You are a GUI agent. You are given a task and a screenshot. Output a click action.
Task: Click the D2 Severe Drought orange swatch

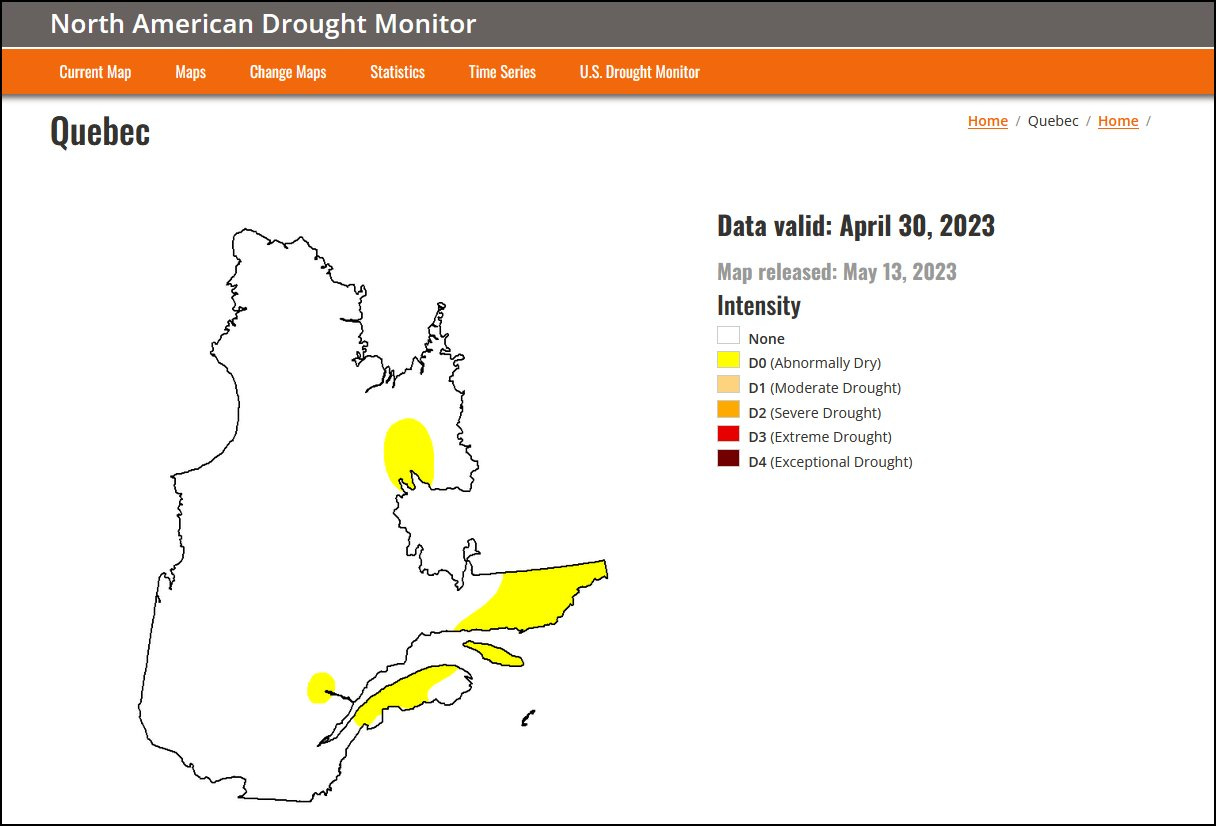pos(728,409)
